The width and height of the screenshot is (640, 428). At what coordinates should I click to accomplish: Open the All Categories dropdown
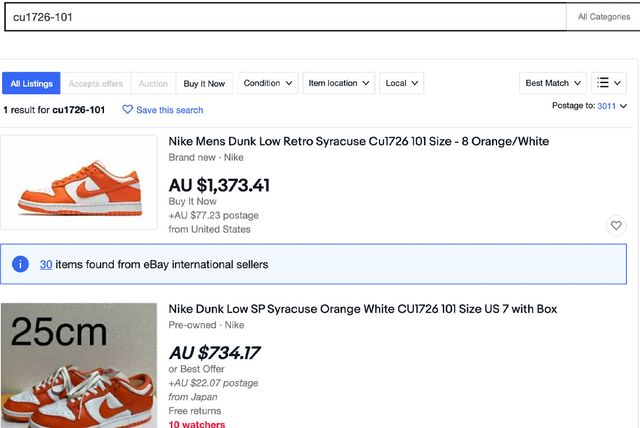(x=603, y=17)
